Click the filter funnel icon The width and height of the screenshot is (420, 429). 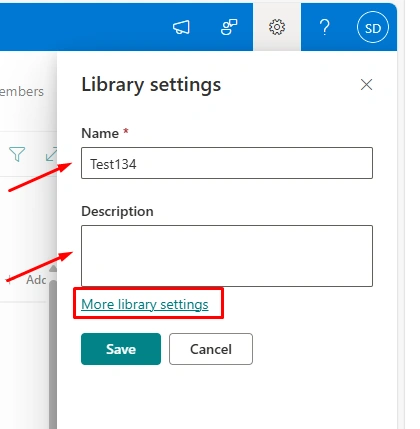[17, 155]
